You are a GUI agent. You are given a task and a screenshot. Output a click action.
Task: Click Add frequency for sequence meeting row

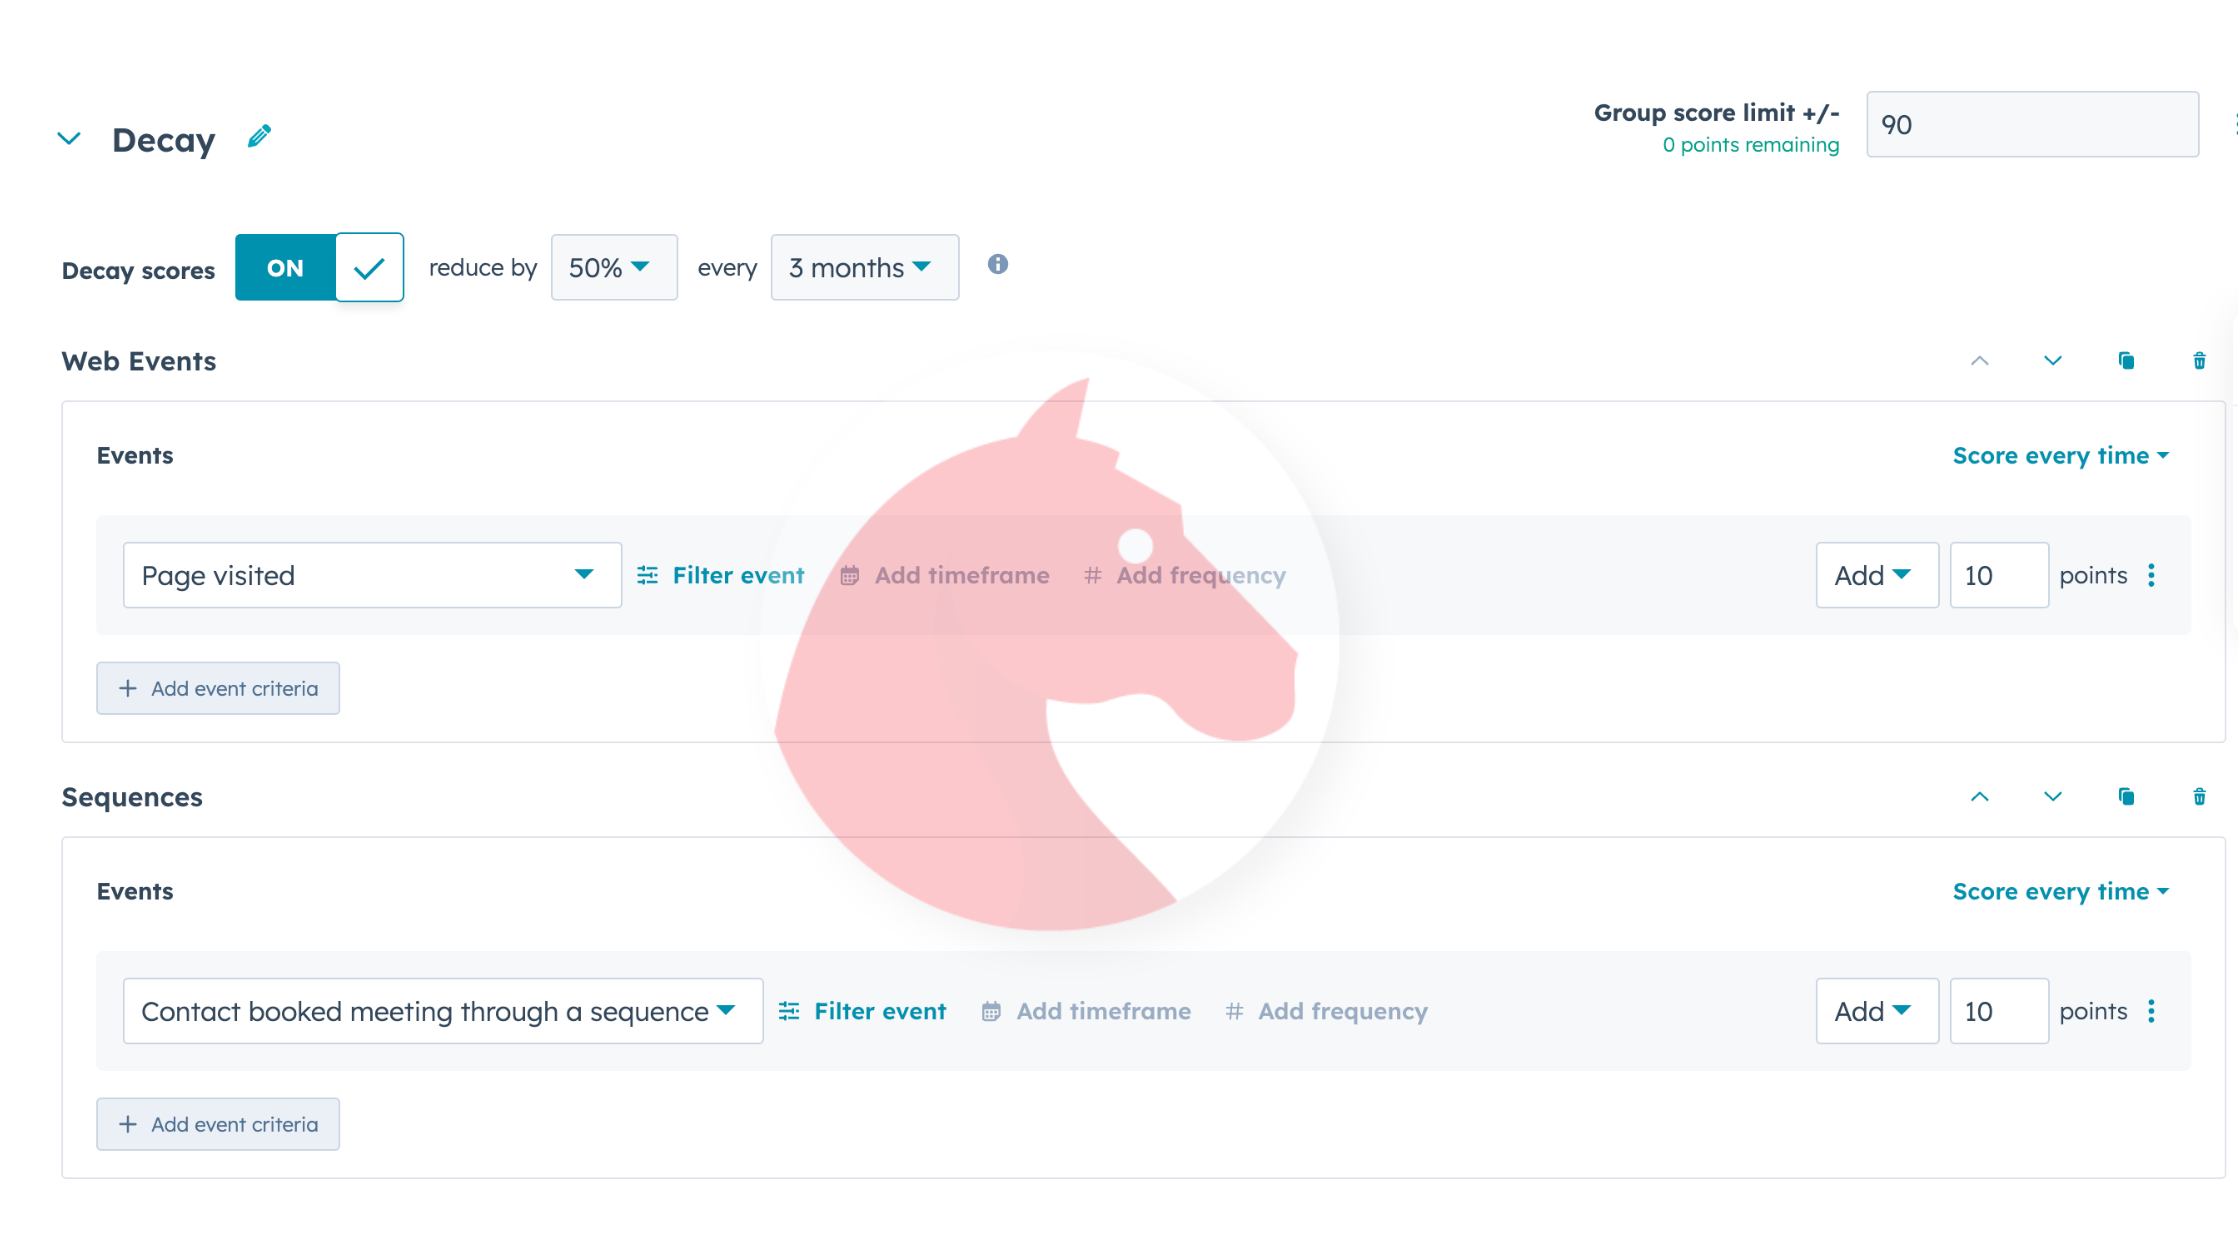[1327, 1011]
